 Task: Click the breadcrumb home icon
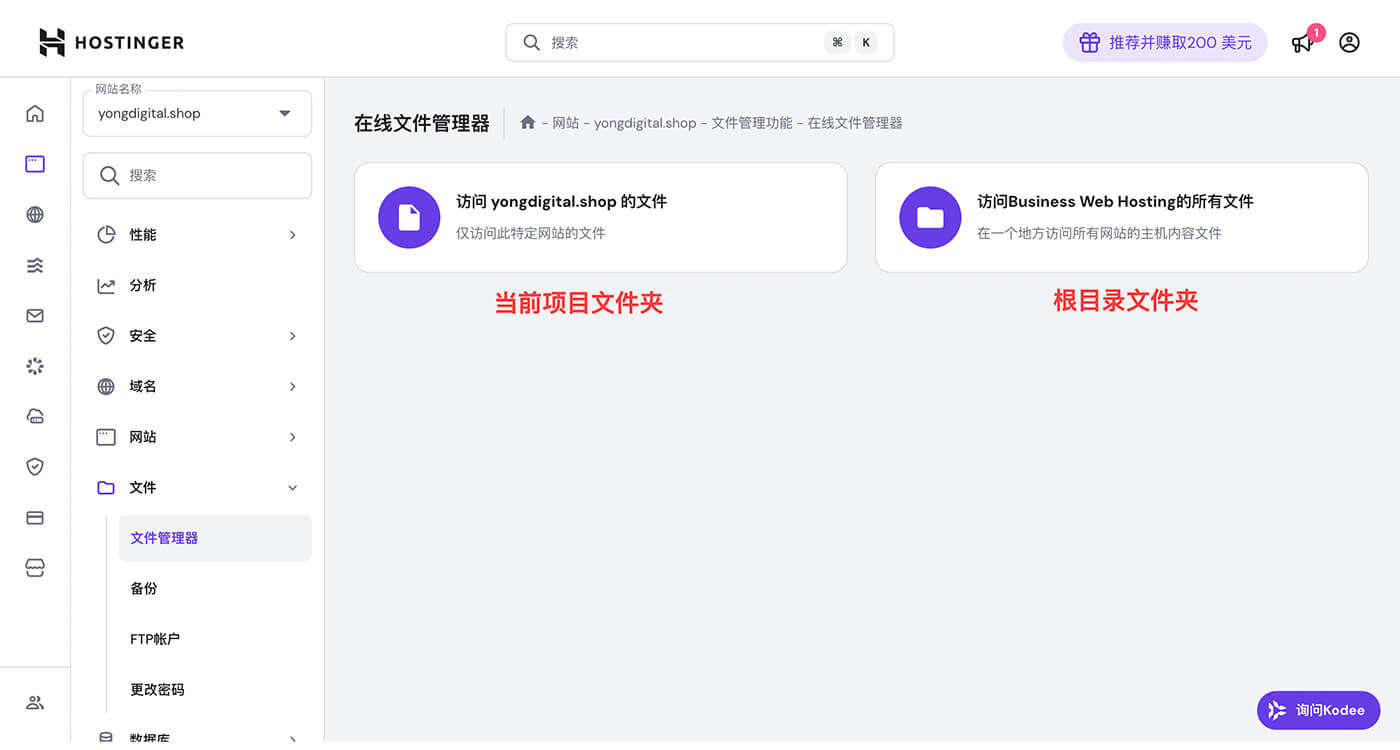pyautogui.click(x=528, y=122)
